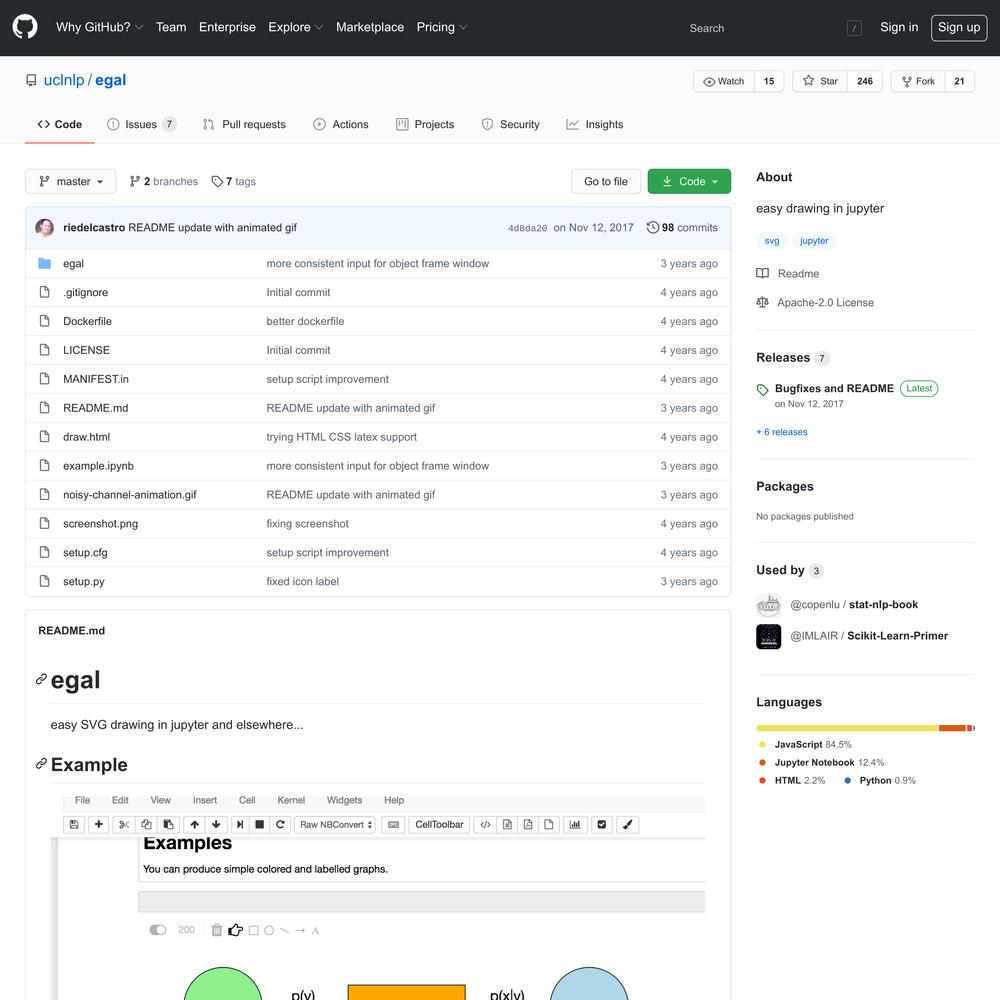Click the orange Jupyter Notebook segment of languages bar
This screenshot has width=1000, height=1000.
tap(952, 728)
